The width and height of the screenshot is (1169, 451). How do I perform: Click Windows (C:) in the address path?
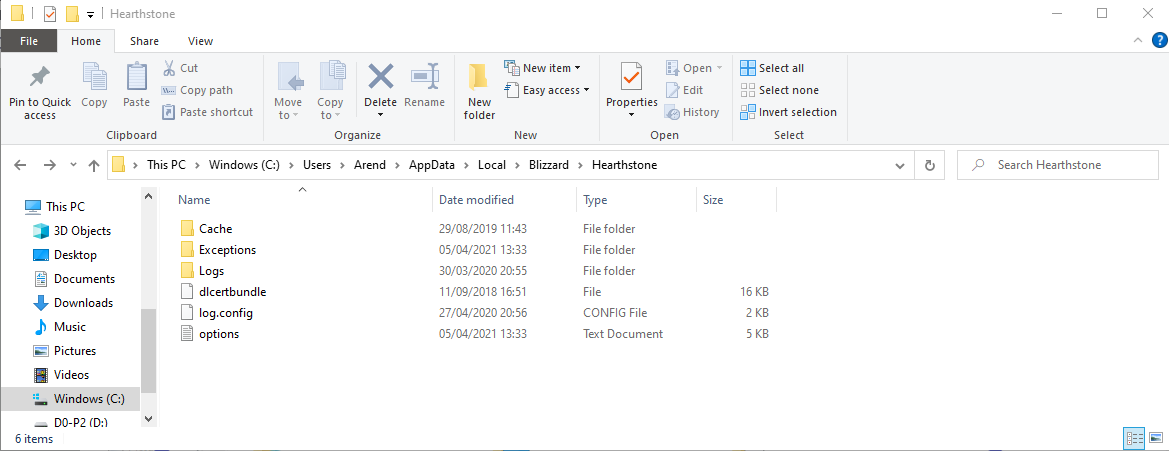(244, 165)
